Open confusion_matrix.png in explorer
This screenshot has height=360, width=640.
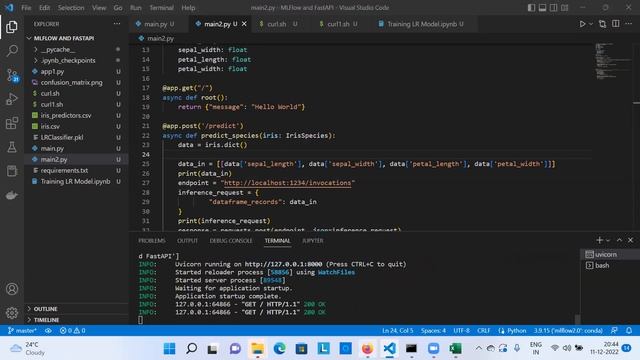coord(76,82)
